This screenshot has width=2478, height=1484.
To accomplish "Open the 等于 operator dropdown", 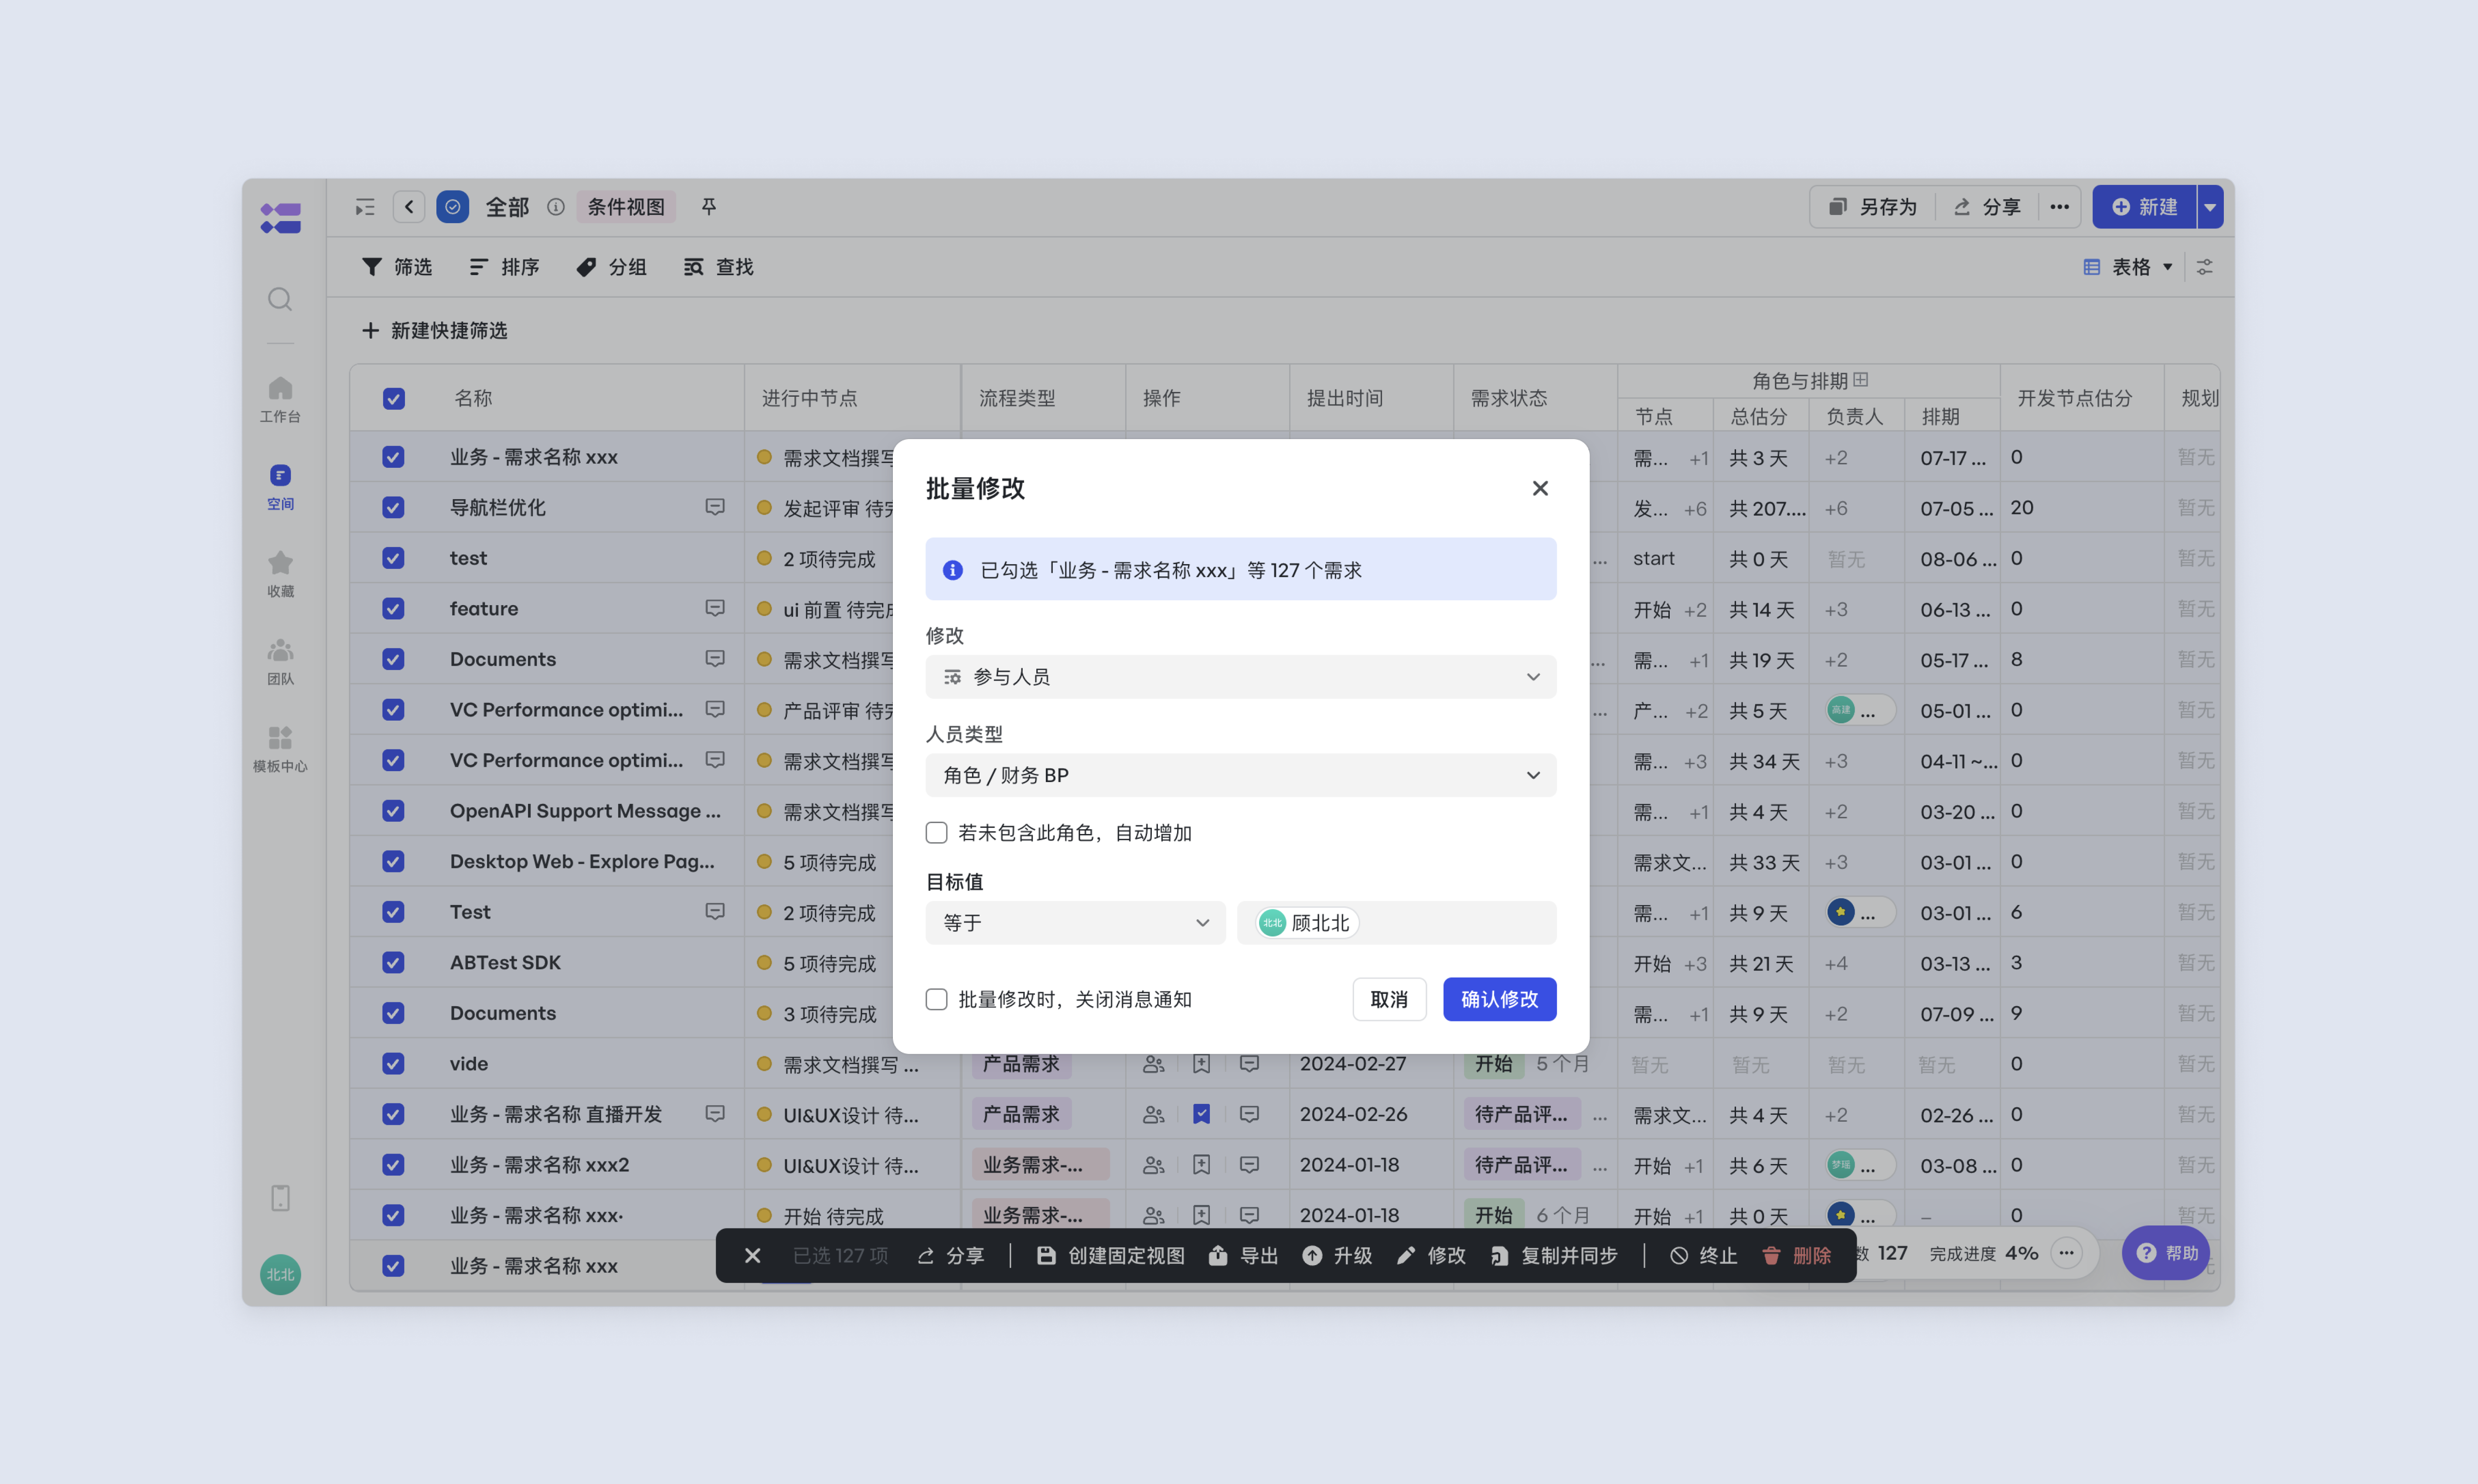I will tap(1076, 922).
